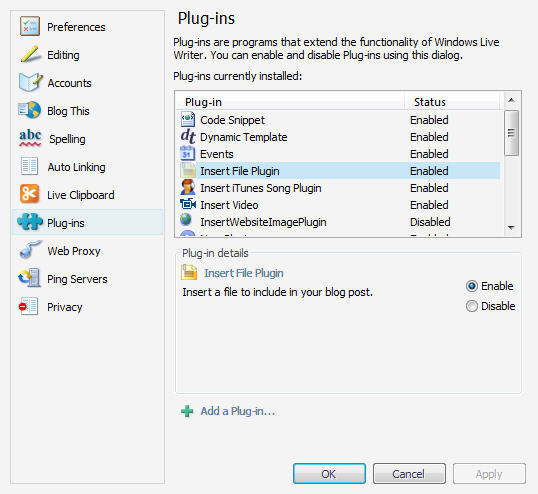The height and width of the screenshot is (494, 538).
Task: Click the Add a Plug-in link
Action: pos(237,411)
